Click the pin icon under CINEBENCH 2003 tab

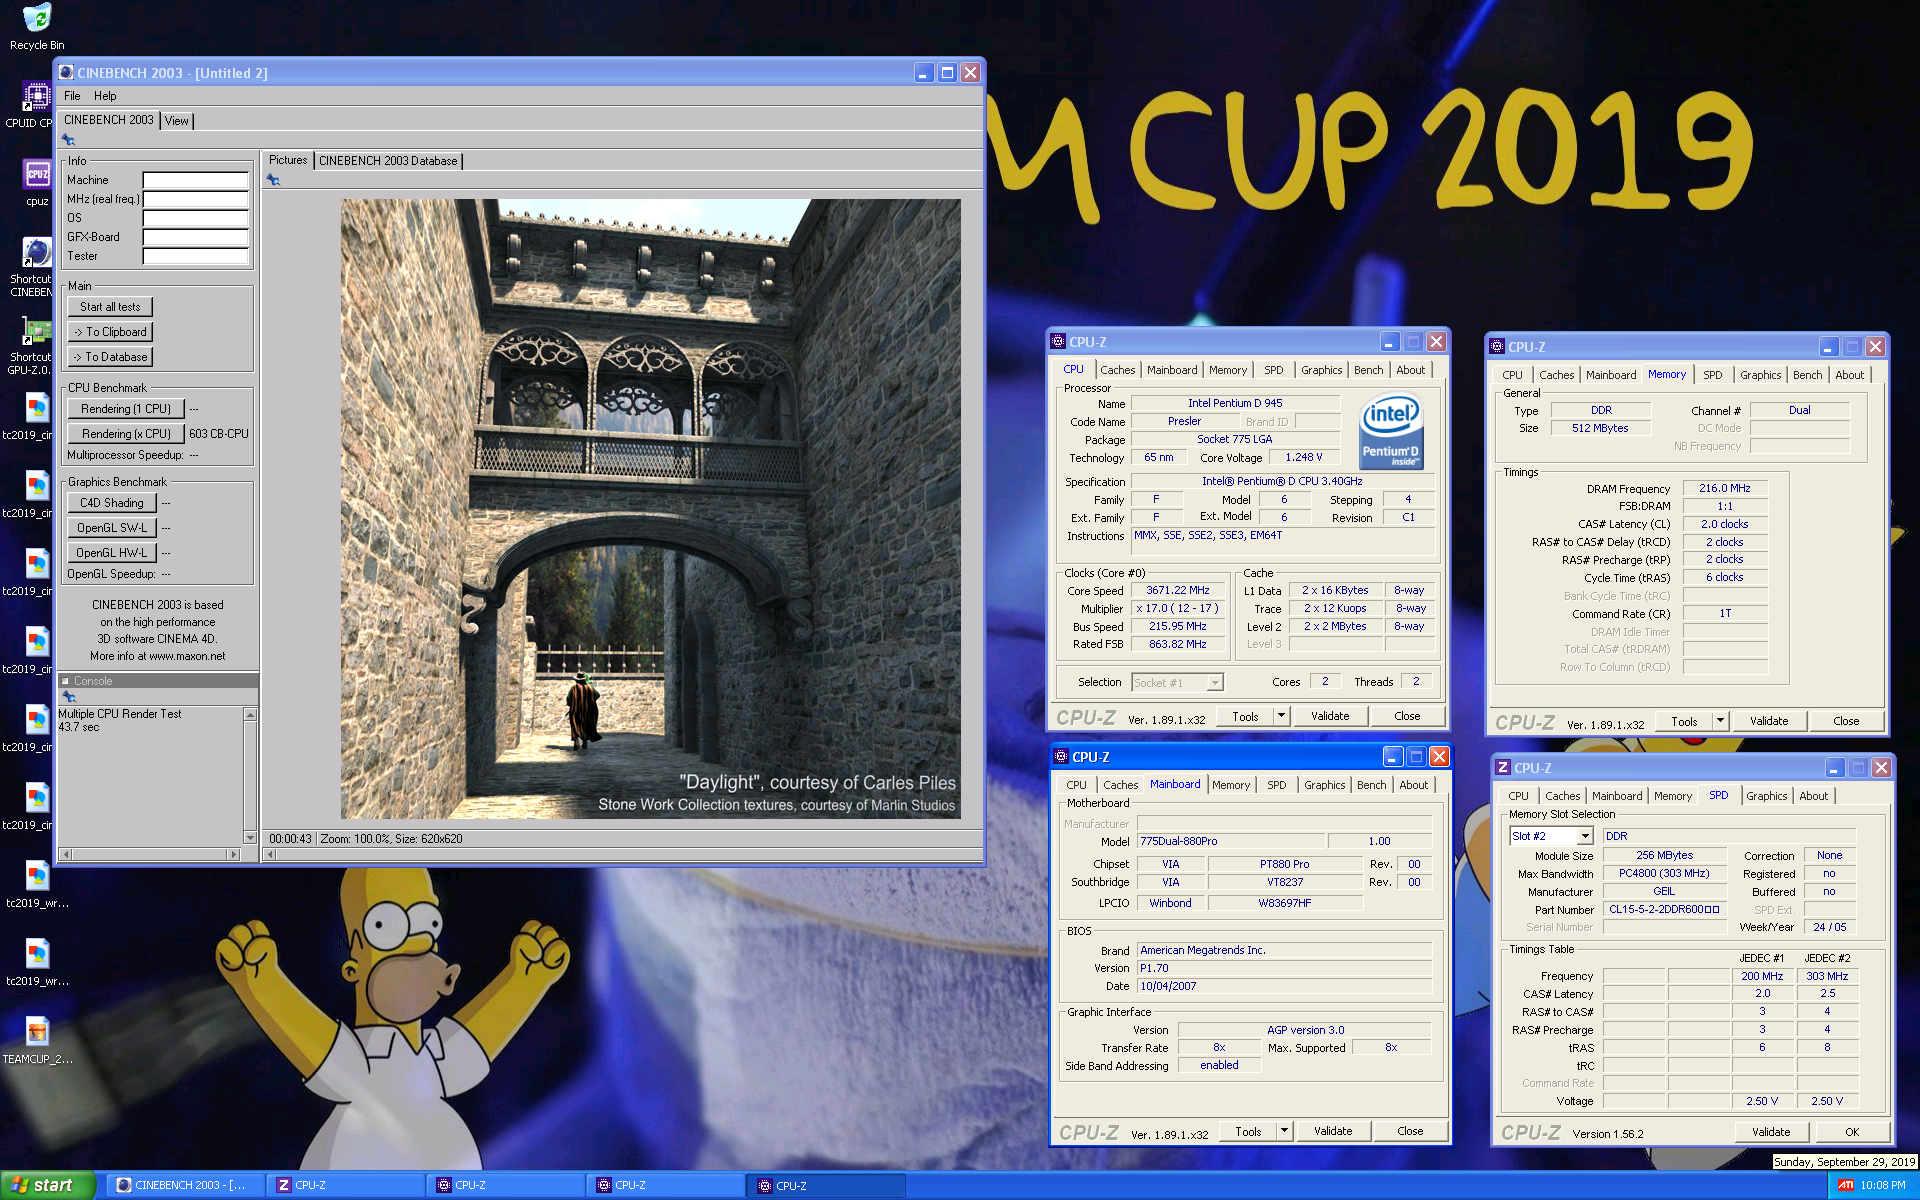pyautogui.click(x=68, y=140)
